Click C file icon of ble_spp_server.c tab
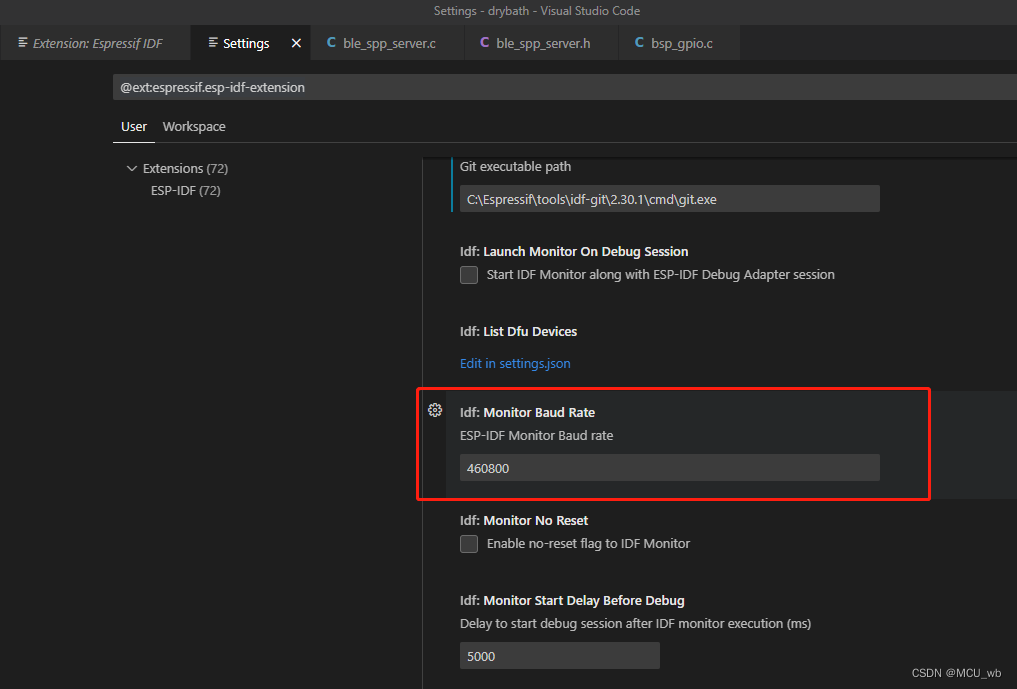The width and height of the screenshot is (1017, 689). (x=331, y=42)
